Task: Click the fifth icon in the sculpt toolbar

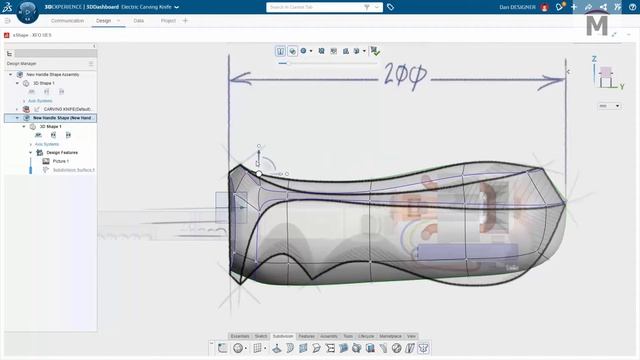Action: [x=333, y=51]
